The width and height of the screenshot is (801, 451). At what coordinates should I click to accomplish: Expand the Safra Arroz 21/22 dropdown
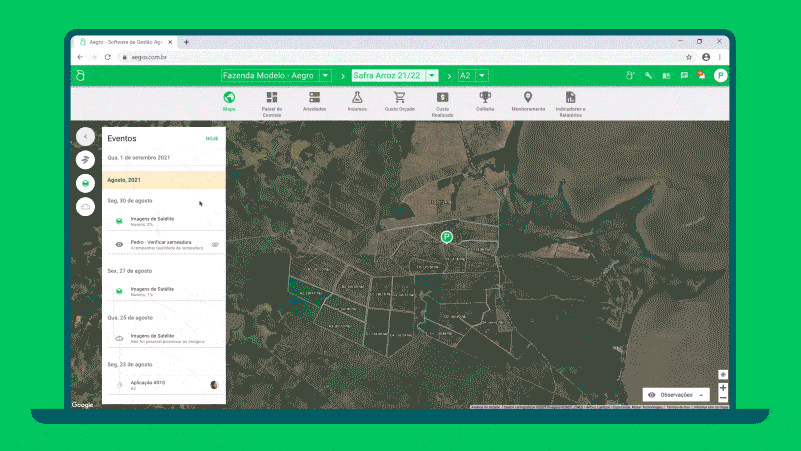point(432,75)
